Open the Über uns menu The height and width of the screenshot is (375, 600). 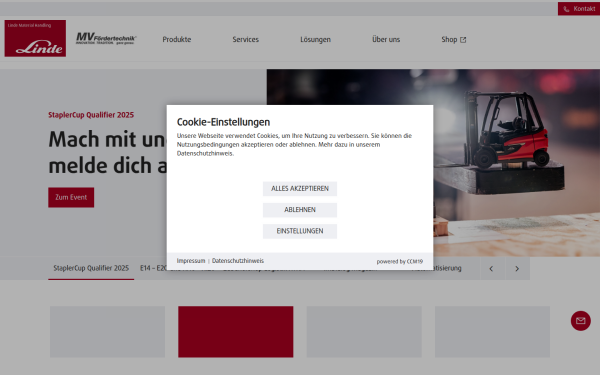coord(386,39)
